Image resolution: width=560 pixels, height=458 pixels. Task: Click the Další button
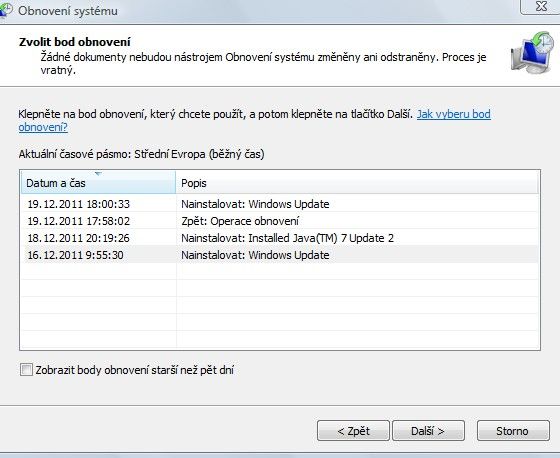pyautogui.click(x=428, y=431)
